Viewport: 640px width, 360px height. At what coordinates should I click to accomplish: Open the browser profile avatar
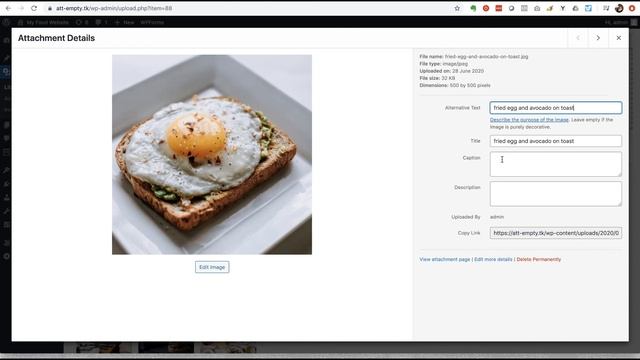point(619,8)
